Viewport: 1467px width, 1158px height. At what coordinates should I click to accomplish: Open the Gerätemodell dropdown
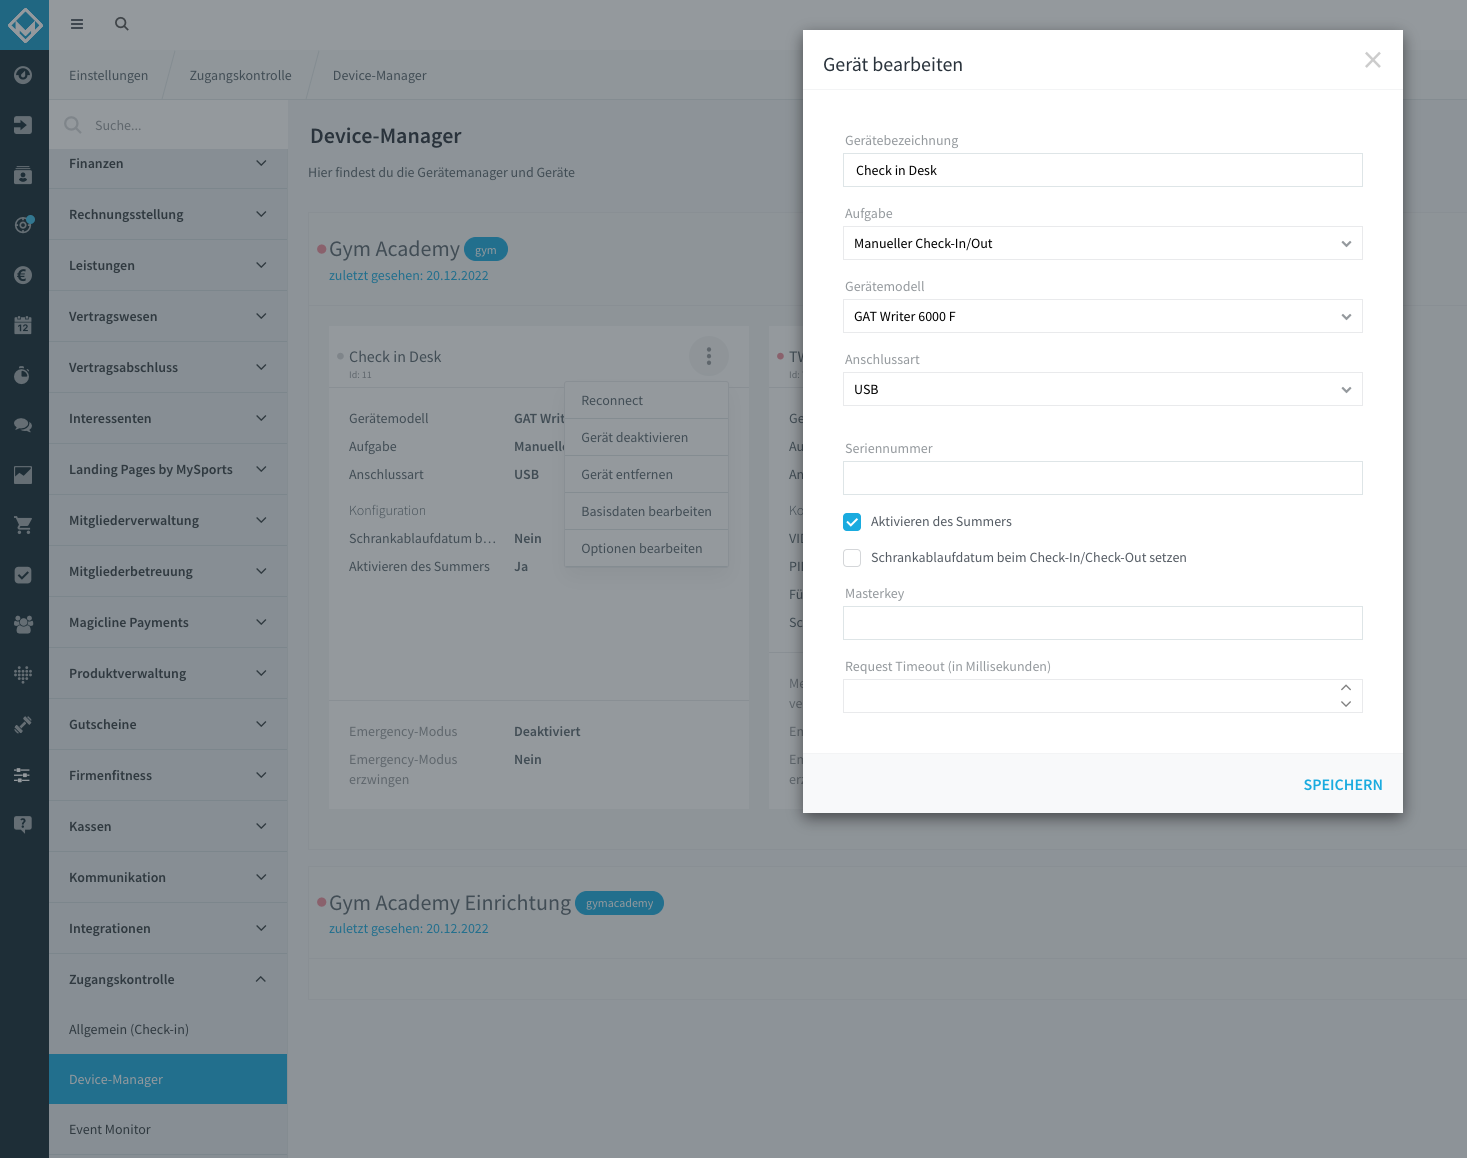click(x=1102, y=316)
